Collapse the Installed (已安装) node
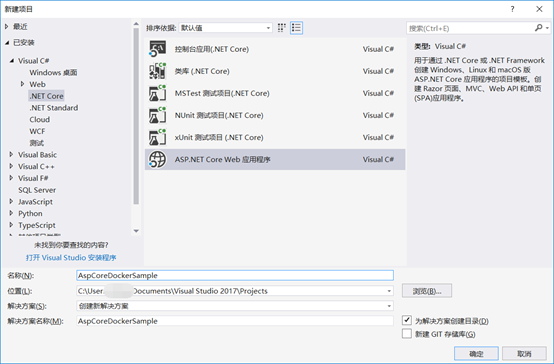 coord(7,42)
